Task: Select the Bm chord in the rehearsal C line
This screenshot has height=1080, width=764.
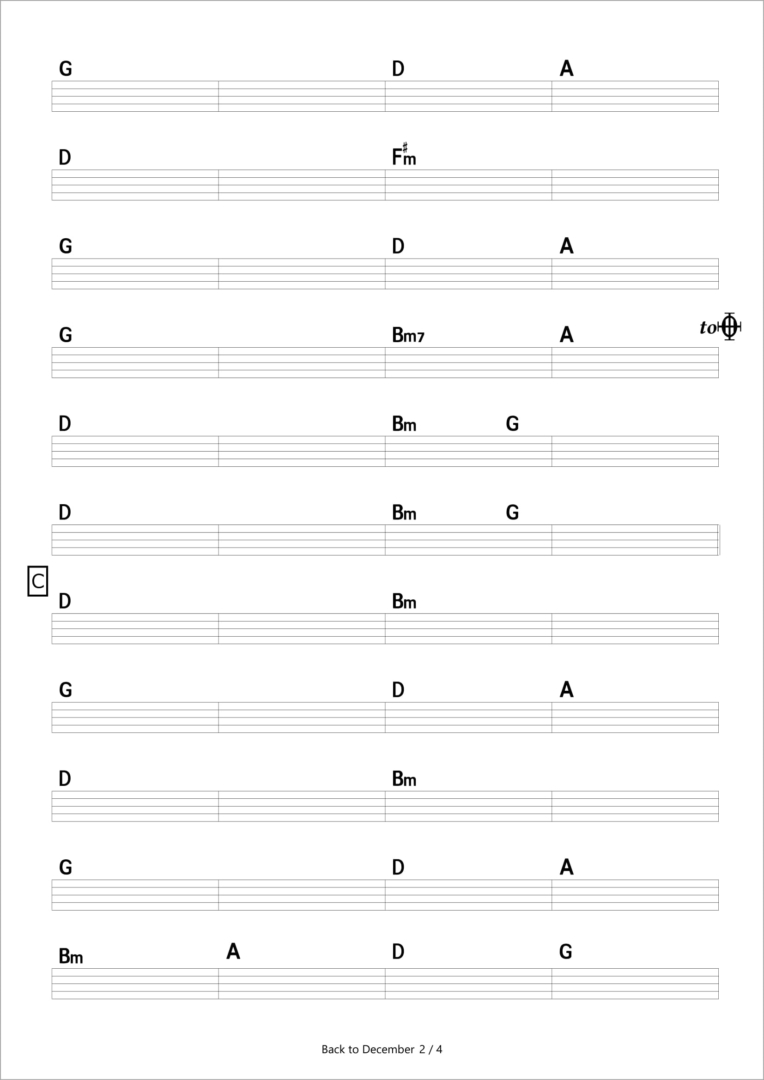Action: (404, 602)
